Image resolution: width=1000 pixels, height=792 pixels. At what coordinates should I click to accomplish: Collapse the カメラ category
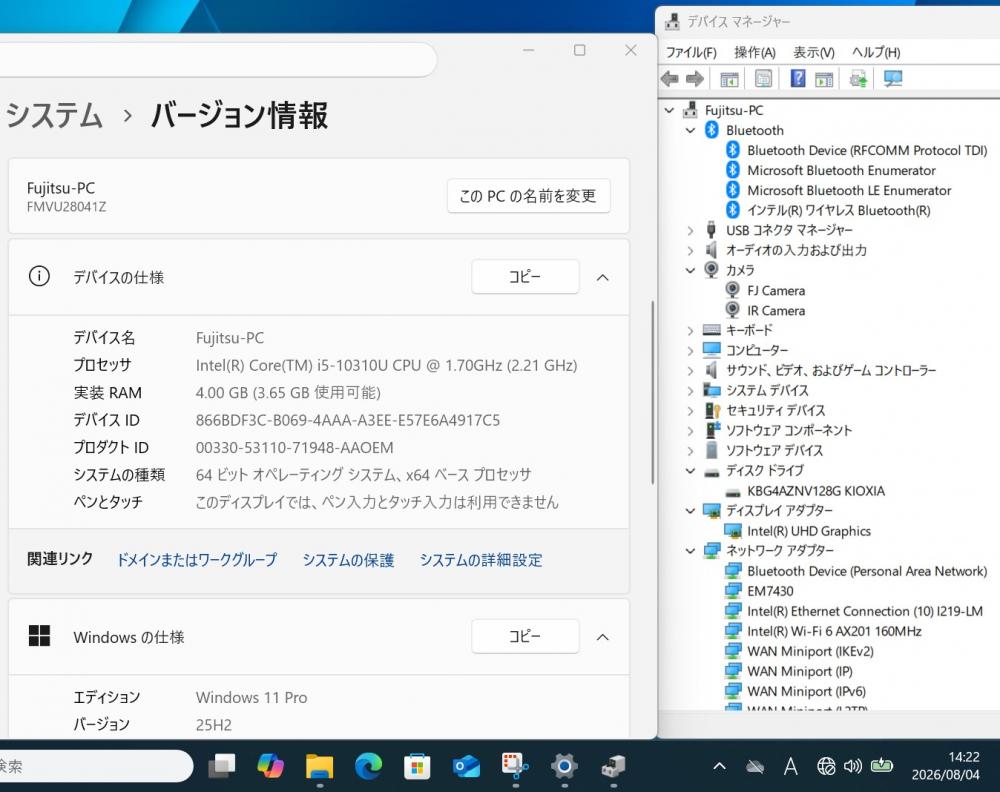pyautogui.click(x=690, y=270)
